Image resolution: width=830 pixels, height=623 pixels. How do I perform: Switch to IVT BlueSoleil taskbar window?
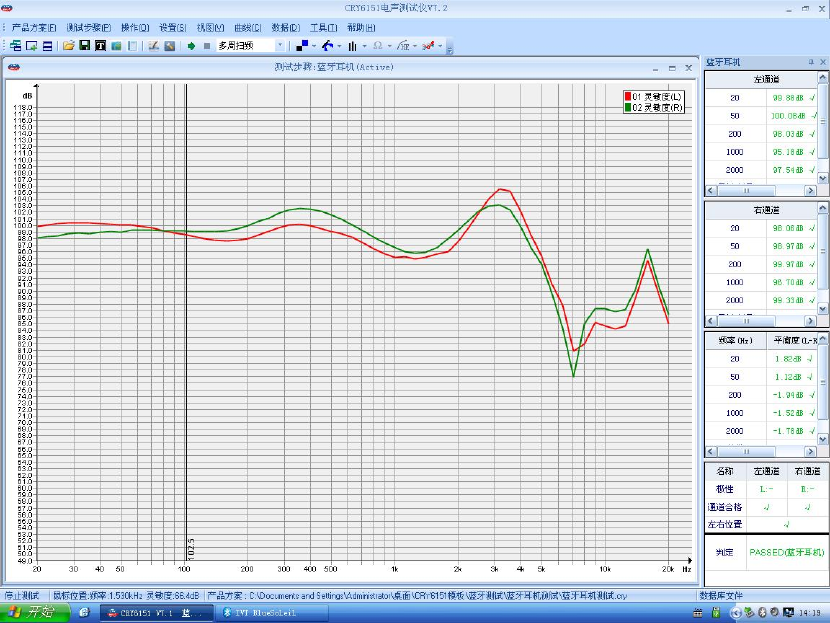[x=265, y=612]
